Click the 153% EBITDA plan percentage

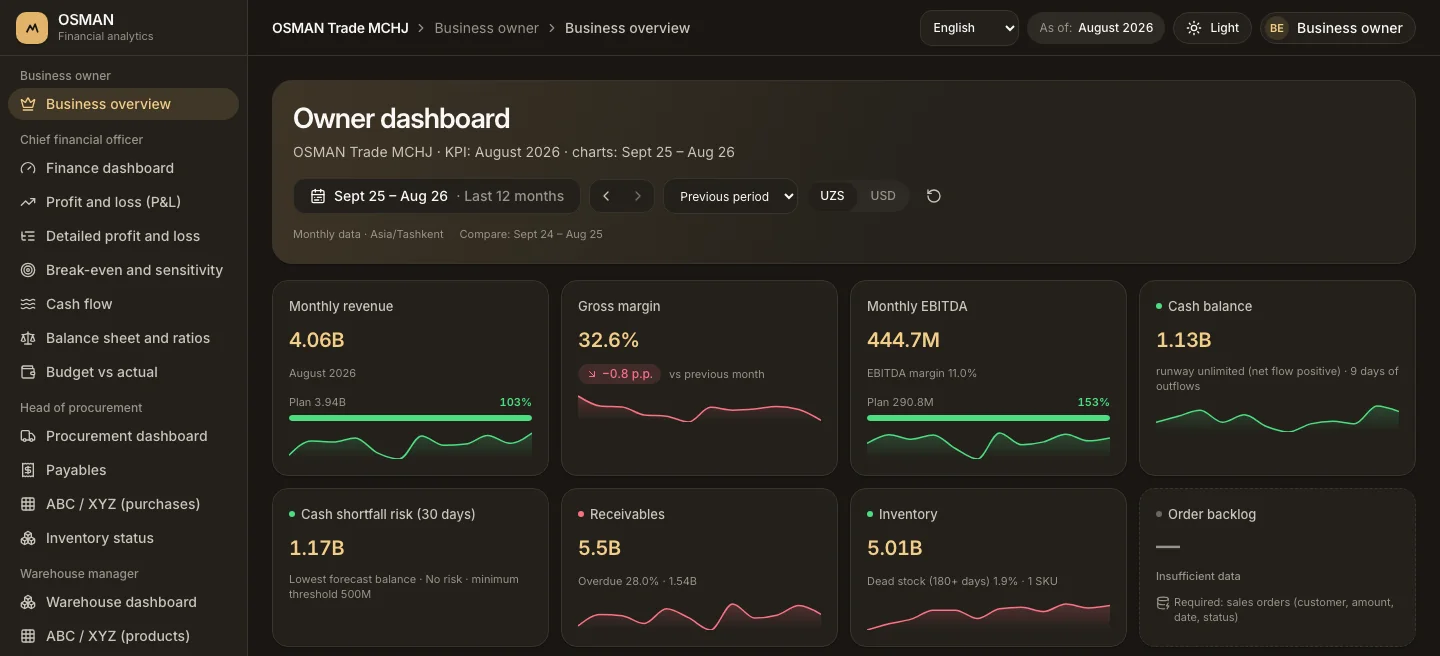[1093, 402]
